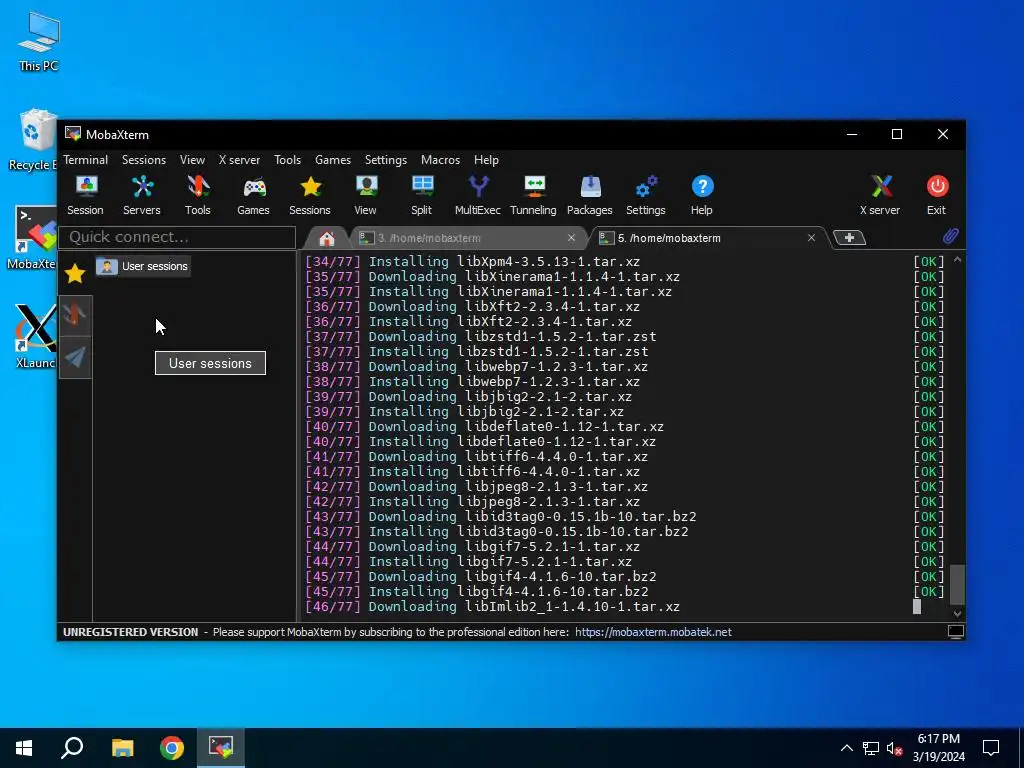Open the Sessions menu in menu bar

(144, 160)
